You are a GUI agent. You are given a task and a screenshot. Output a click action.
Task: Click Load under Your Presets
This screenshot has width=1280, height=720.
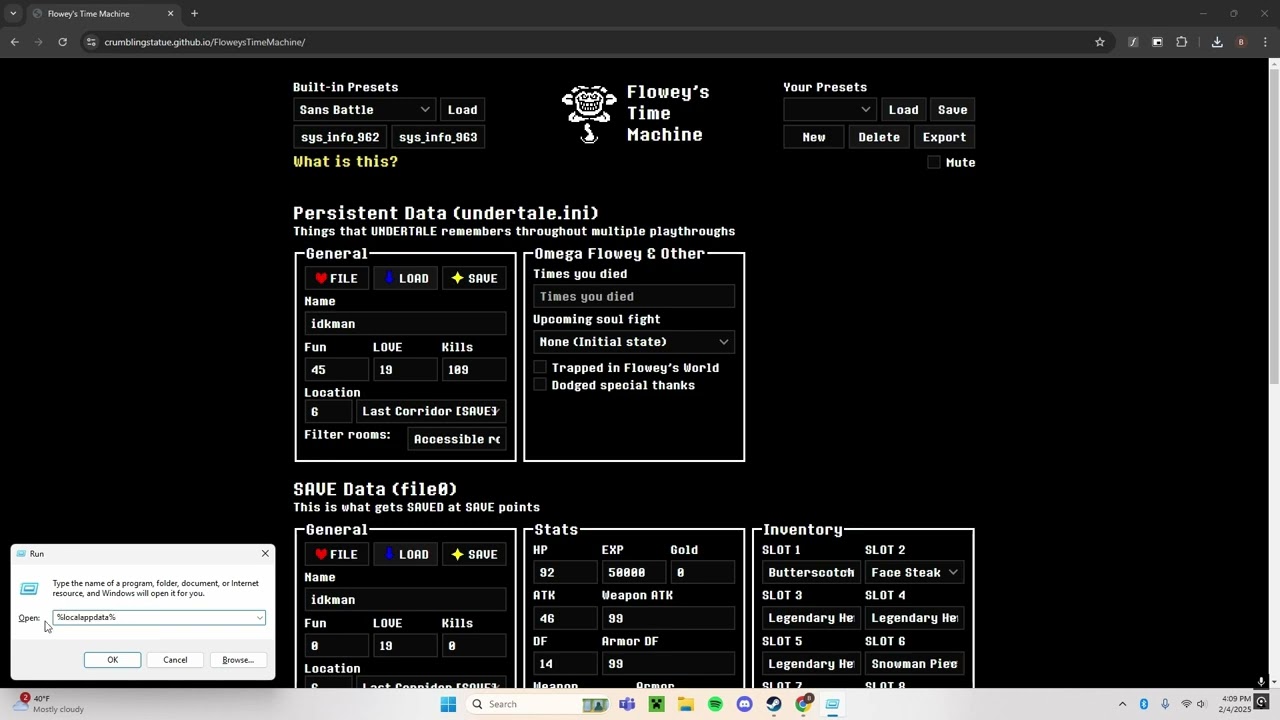tap(903, 110)
